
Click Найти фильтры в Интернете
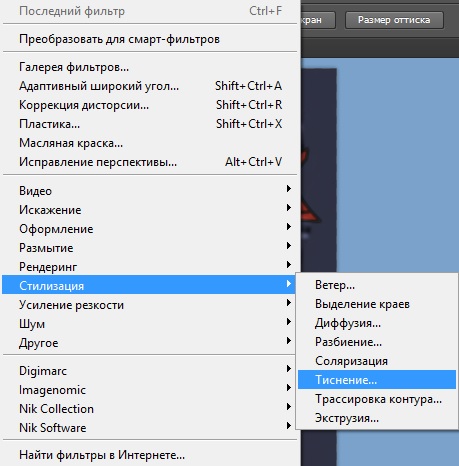[149, 455]
